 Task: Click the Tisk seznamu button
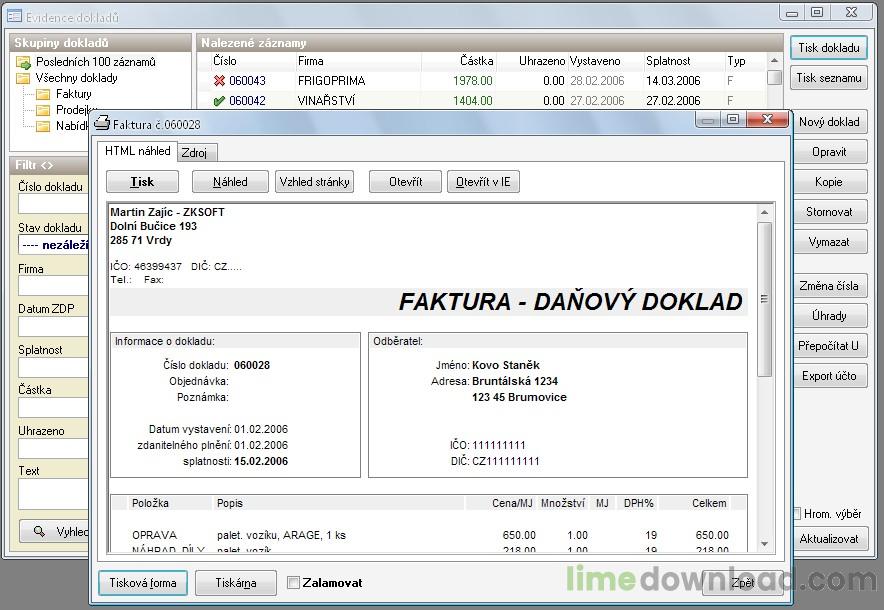[829, 78]
